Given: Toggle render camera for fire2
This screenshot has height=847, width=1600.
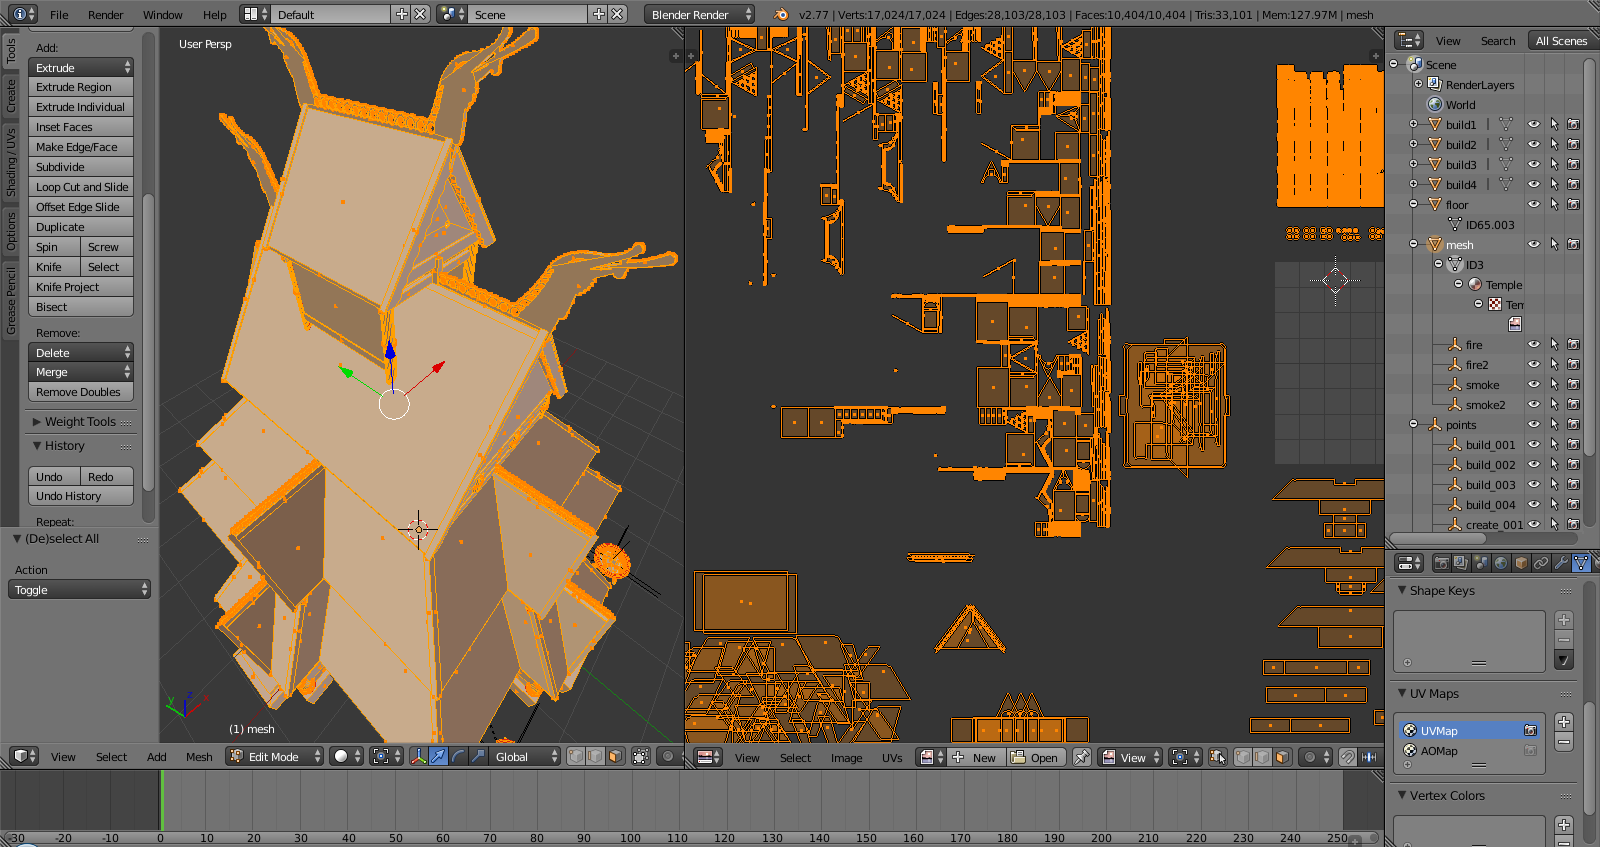Looking at the screenshot, I should coord(1573,365).
